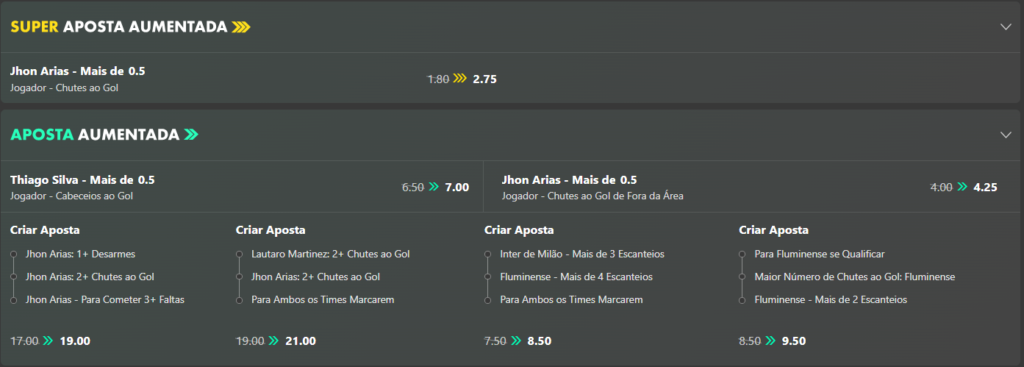Screen dimensions: 1024x367
Task: Click Lautaro Martinez: 2+ Chutes ao Gol leg
Action: (330, 254)
